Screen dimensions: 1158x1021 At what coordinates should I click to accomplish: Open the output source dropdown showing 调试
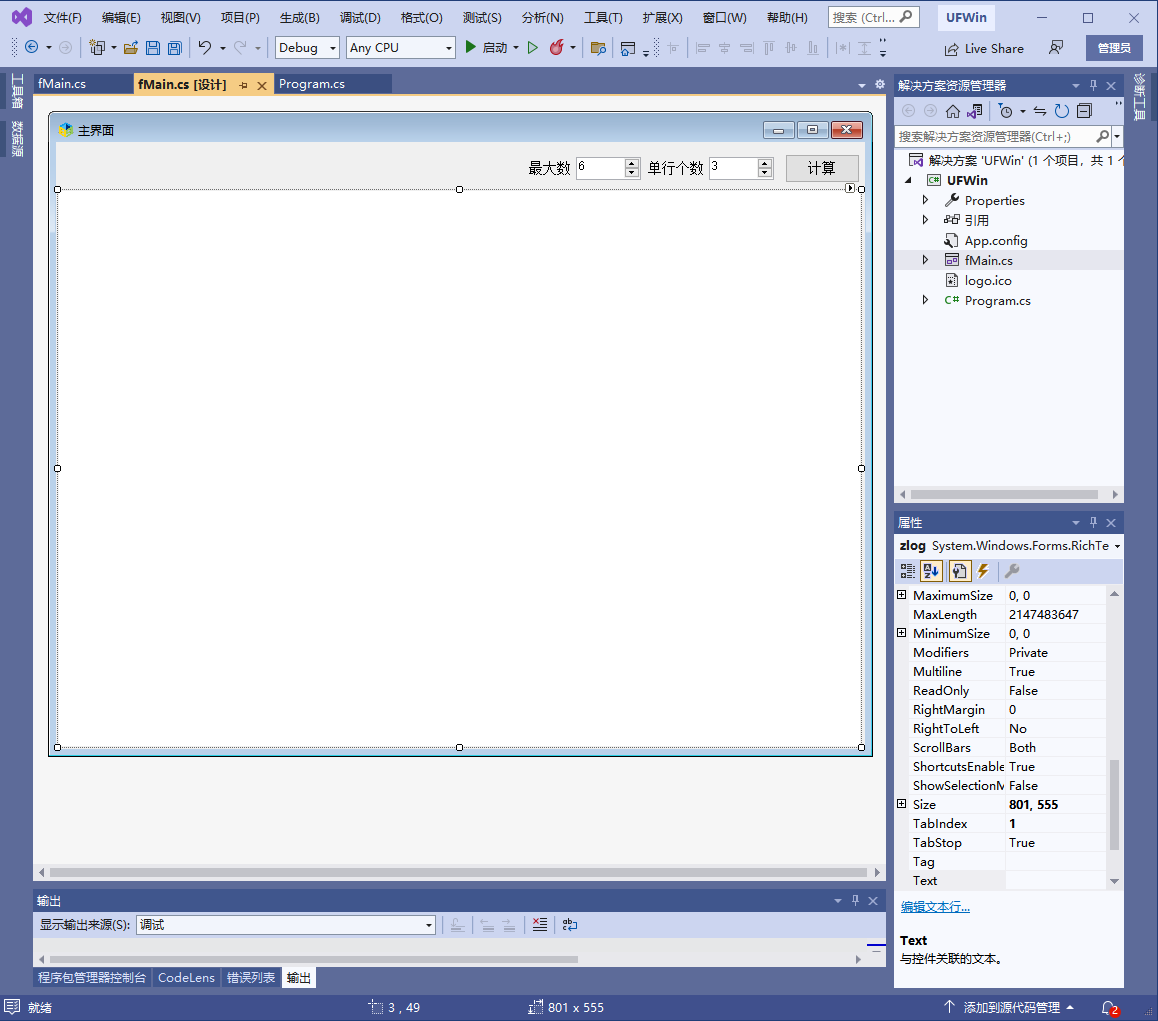(x=428, y=925)
